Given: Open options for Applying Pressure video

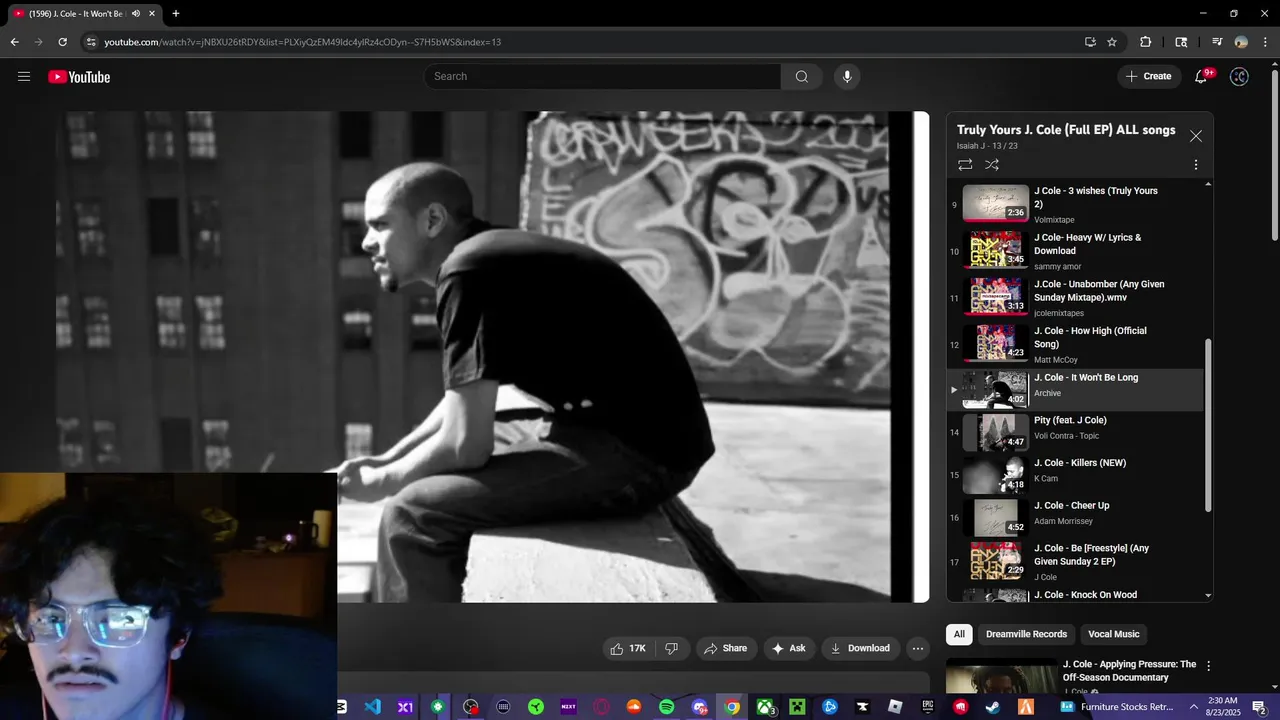Looking at the screenshot, I should click(1208, 666).
